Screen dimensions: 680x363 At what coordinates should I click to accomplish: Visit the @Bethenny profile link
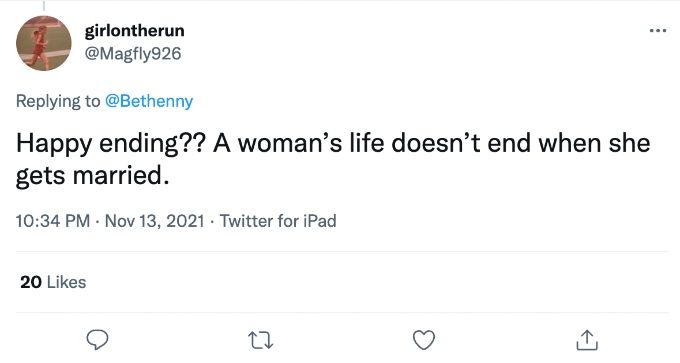coord(149,101)
